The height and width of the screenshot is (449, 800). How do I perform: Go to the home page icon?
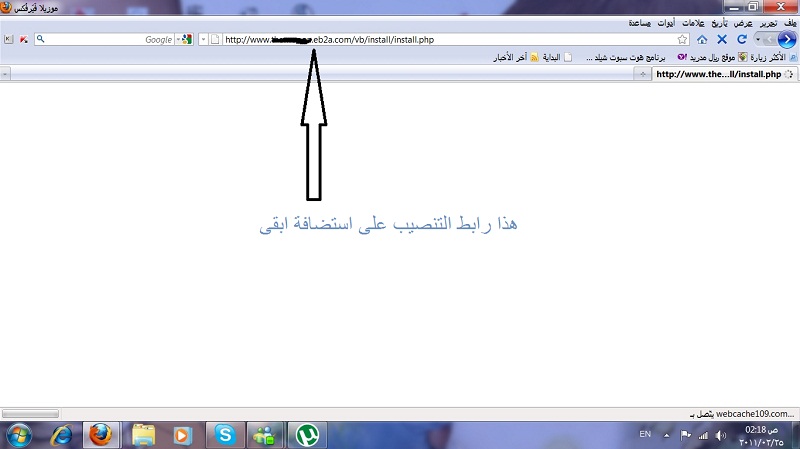click(702, 39)
